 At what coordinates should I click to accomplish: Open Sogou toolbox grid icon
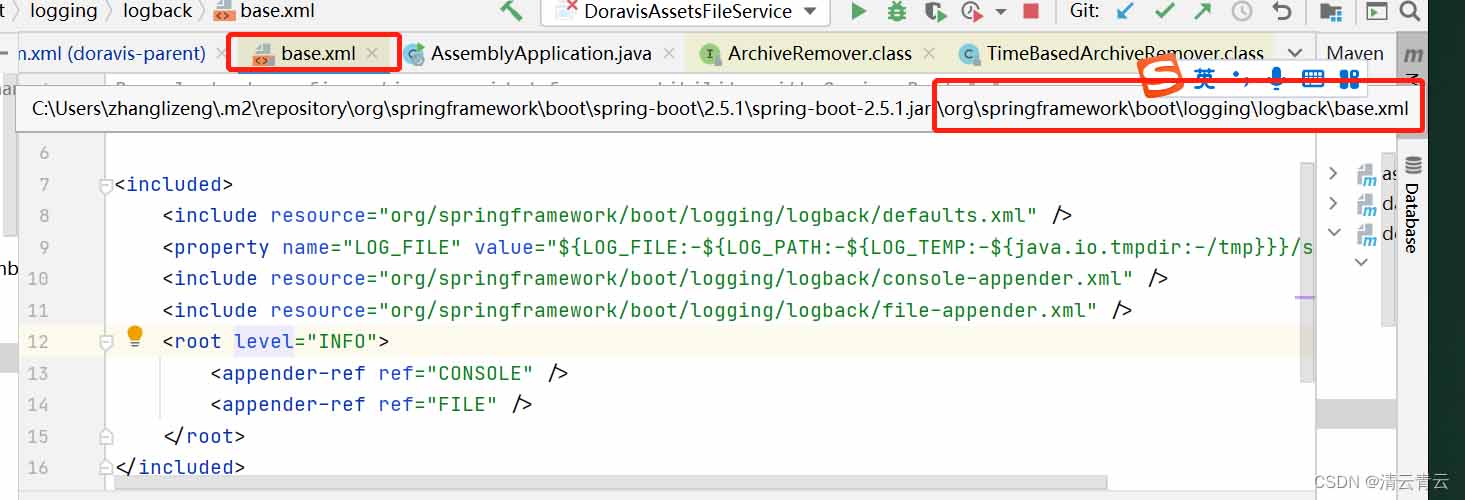pyautogui.click(x=1349, y=78)
